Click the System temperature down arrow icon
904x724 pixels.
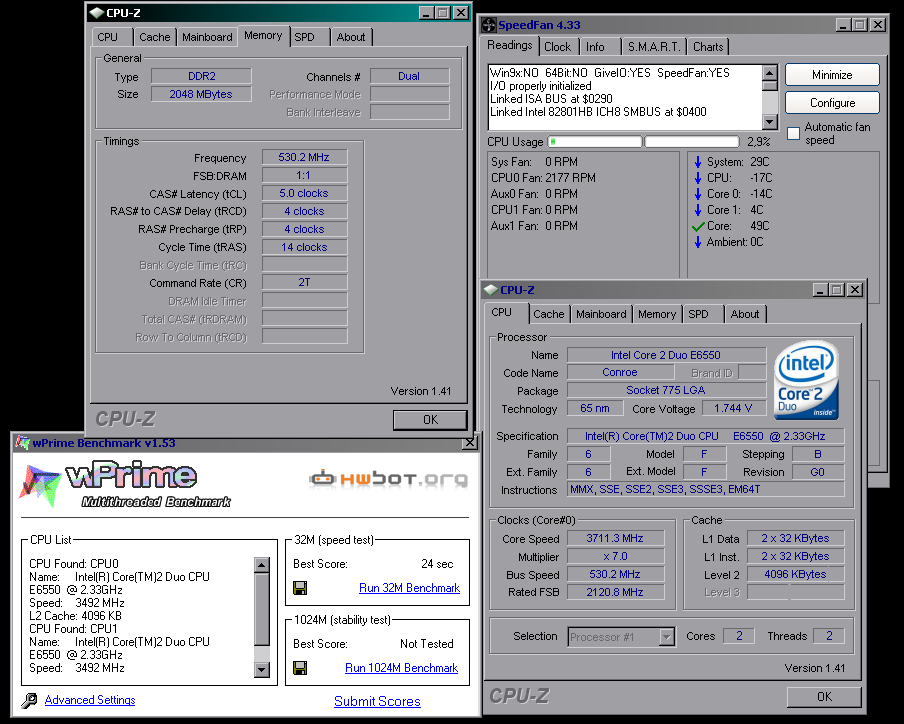point(698,162)
